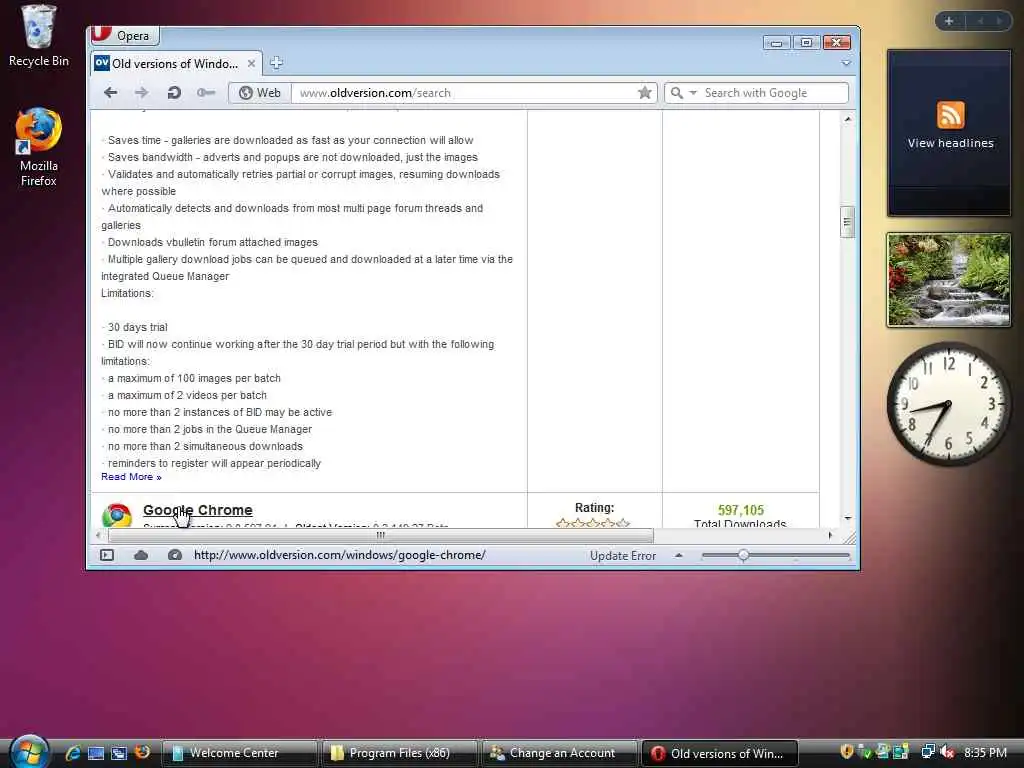Screen dimensions: 1024x768
Task: Select the Old versions of Windows tab
Action: (x=175, y=63)
